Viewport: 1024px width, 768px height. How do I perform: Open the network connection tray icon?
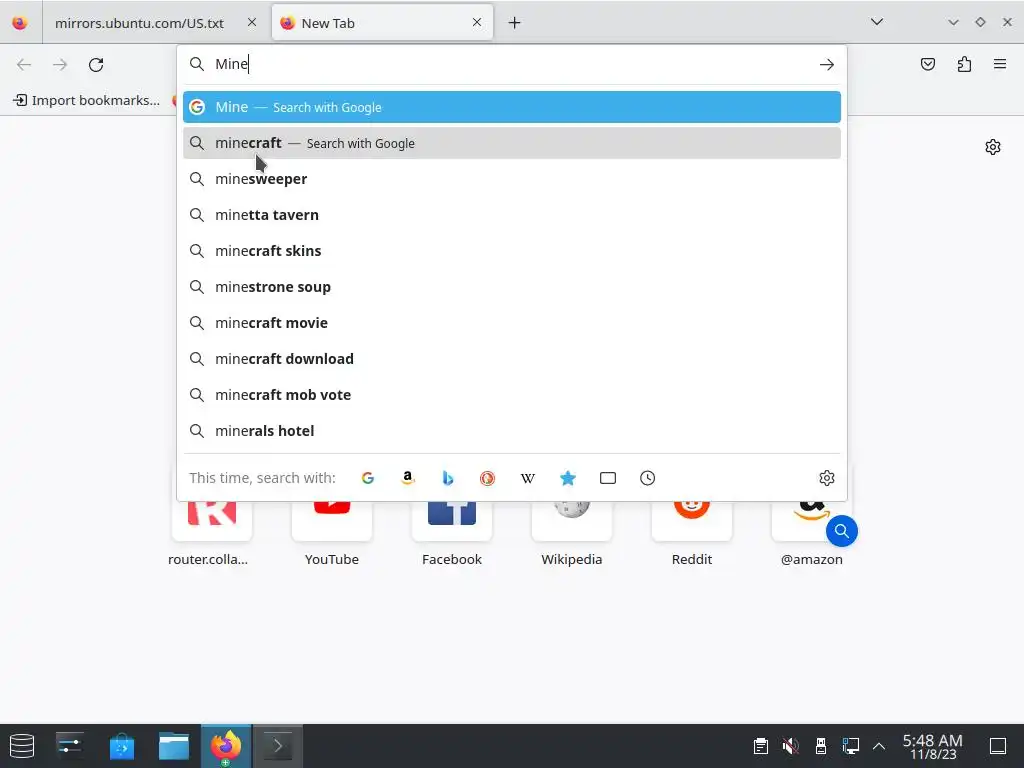pos(850,746)
